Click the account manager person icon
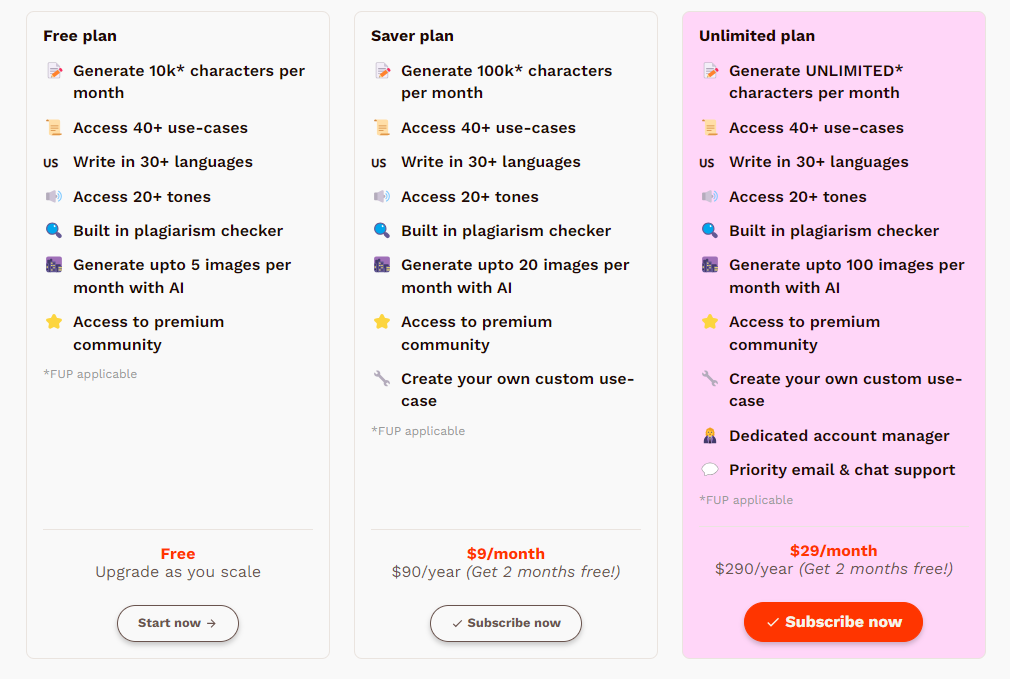 (710, 436)
